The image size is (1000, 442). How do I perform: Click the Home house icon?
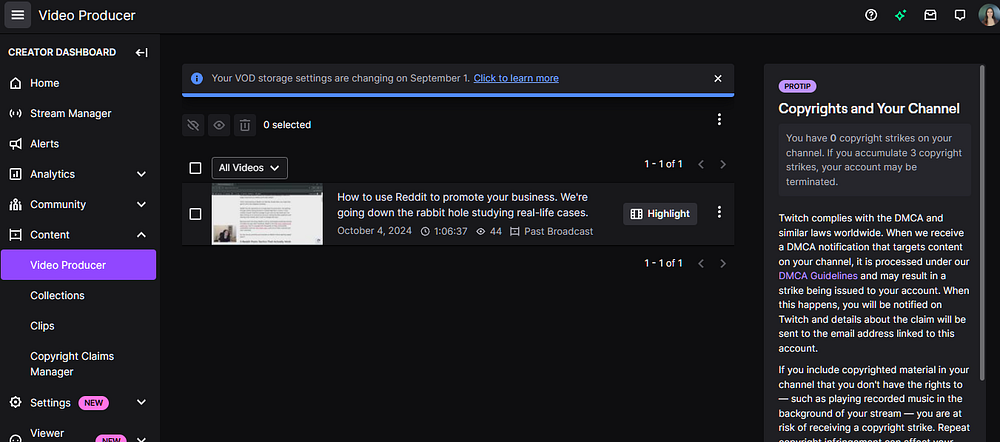click(x=16, y=84)
